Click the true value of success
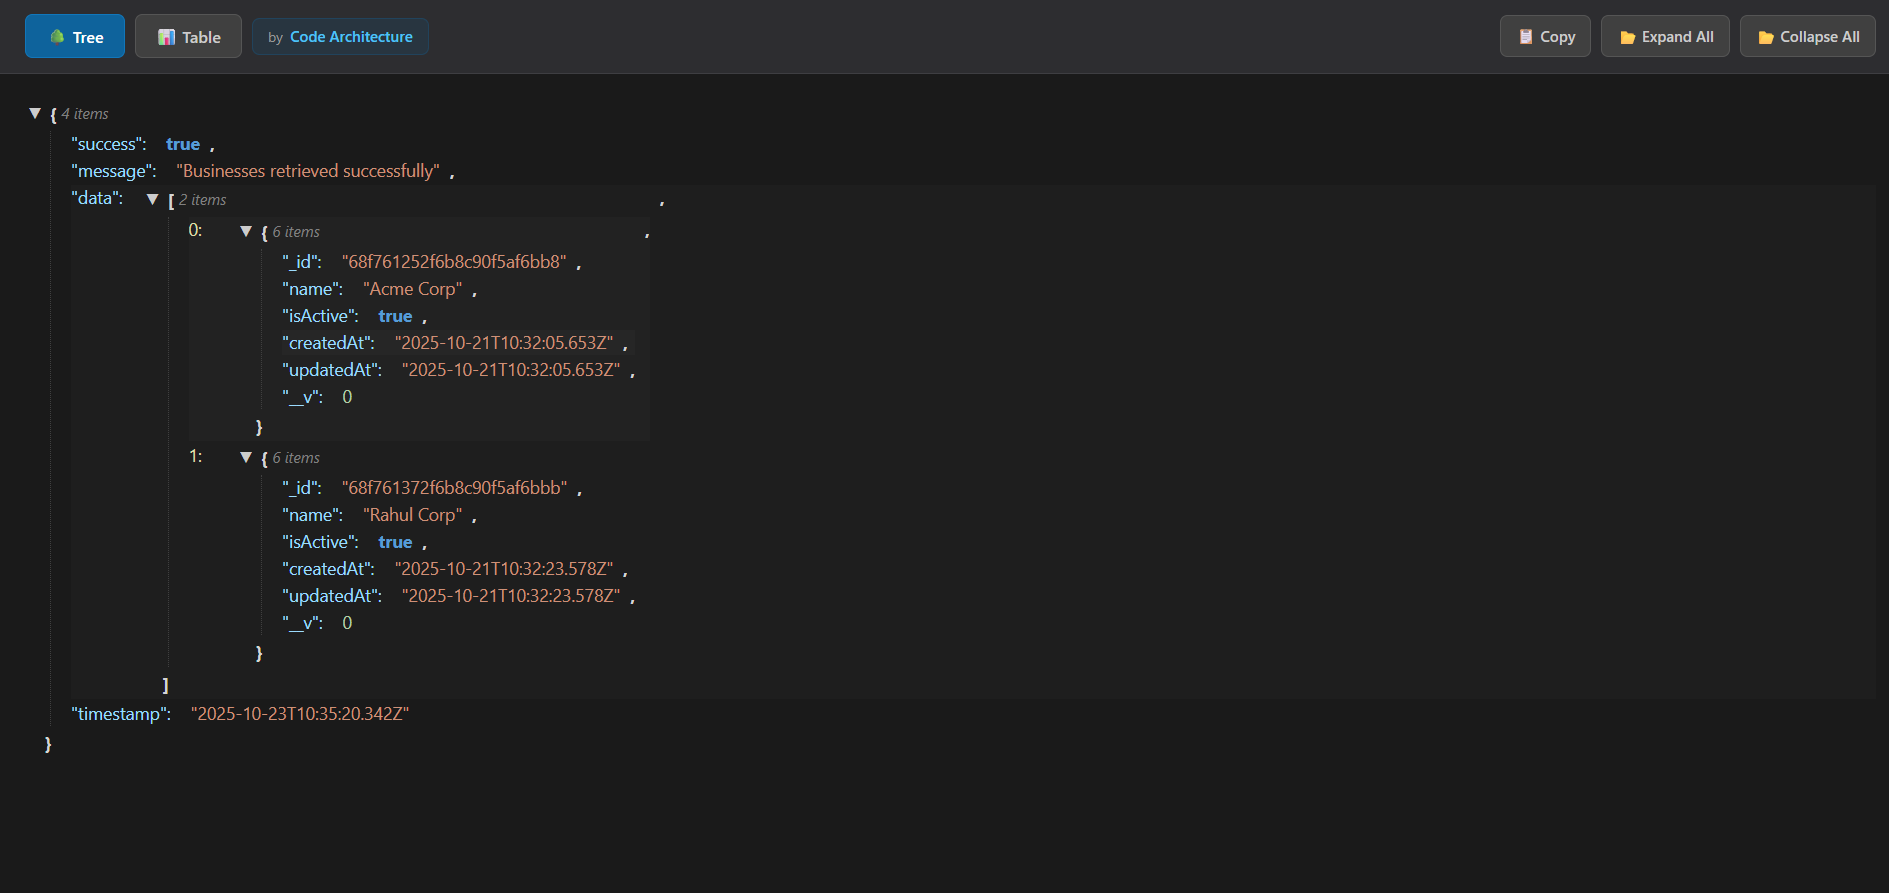 [183, 144]
